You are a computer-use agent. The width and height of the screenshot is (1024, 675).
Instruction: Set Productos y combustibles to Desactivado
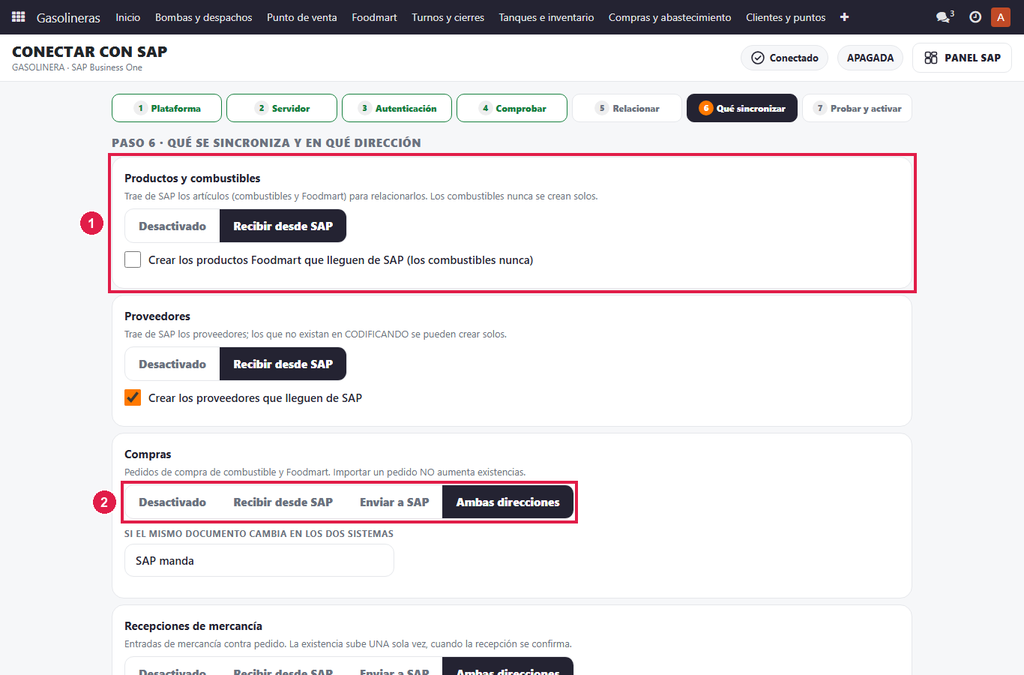[172, 226]
